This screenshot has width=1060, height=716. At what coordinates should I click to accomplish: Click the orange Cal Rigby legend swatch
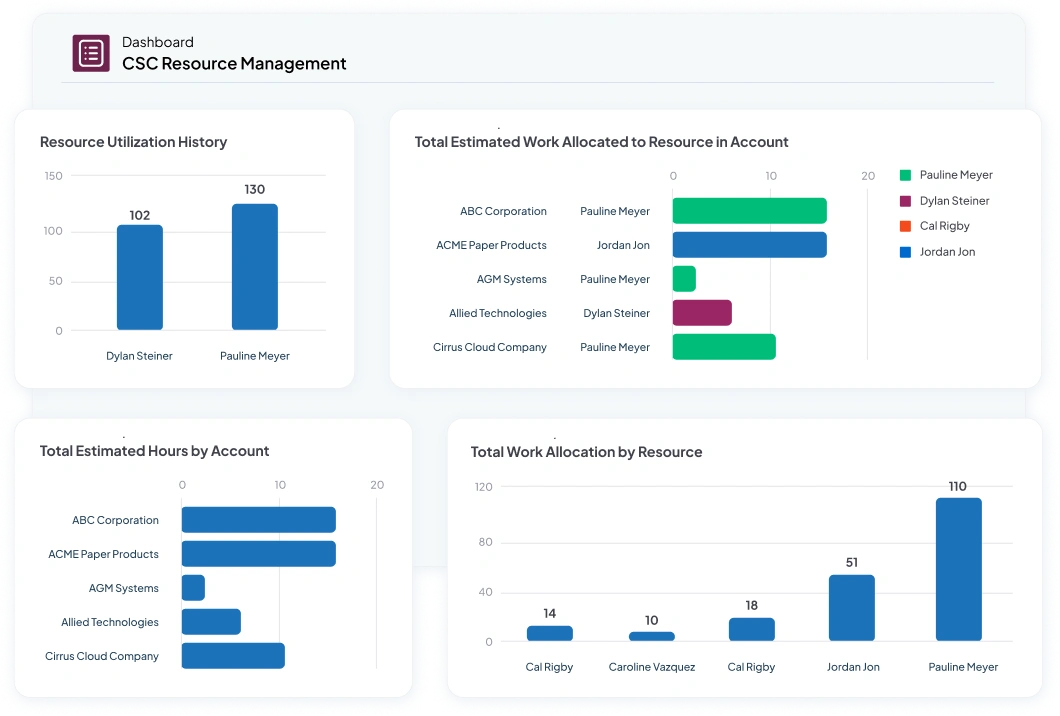905,226
